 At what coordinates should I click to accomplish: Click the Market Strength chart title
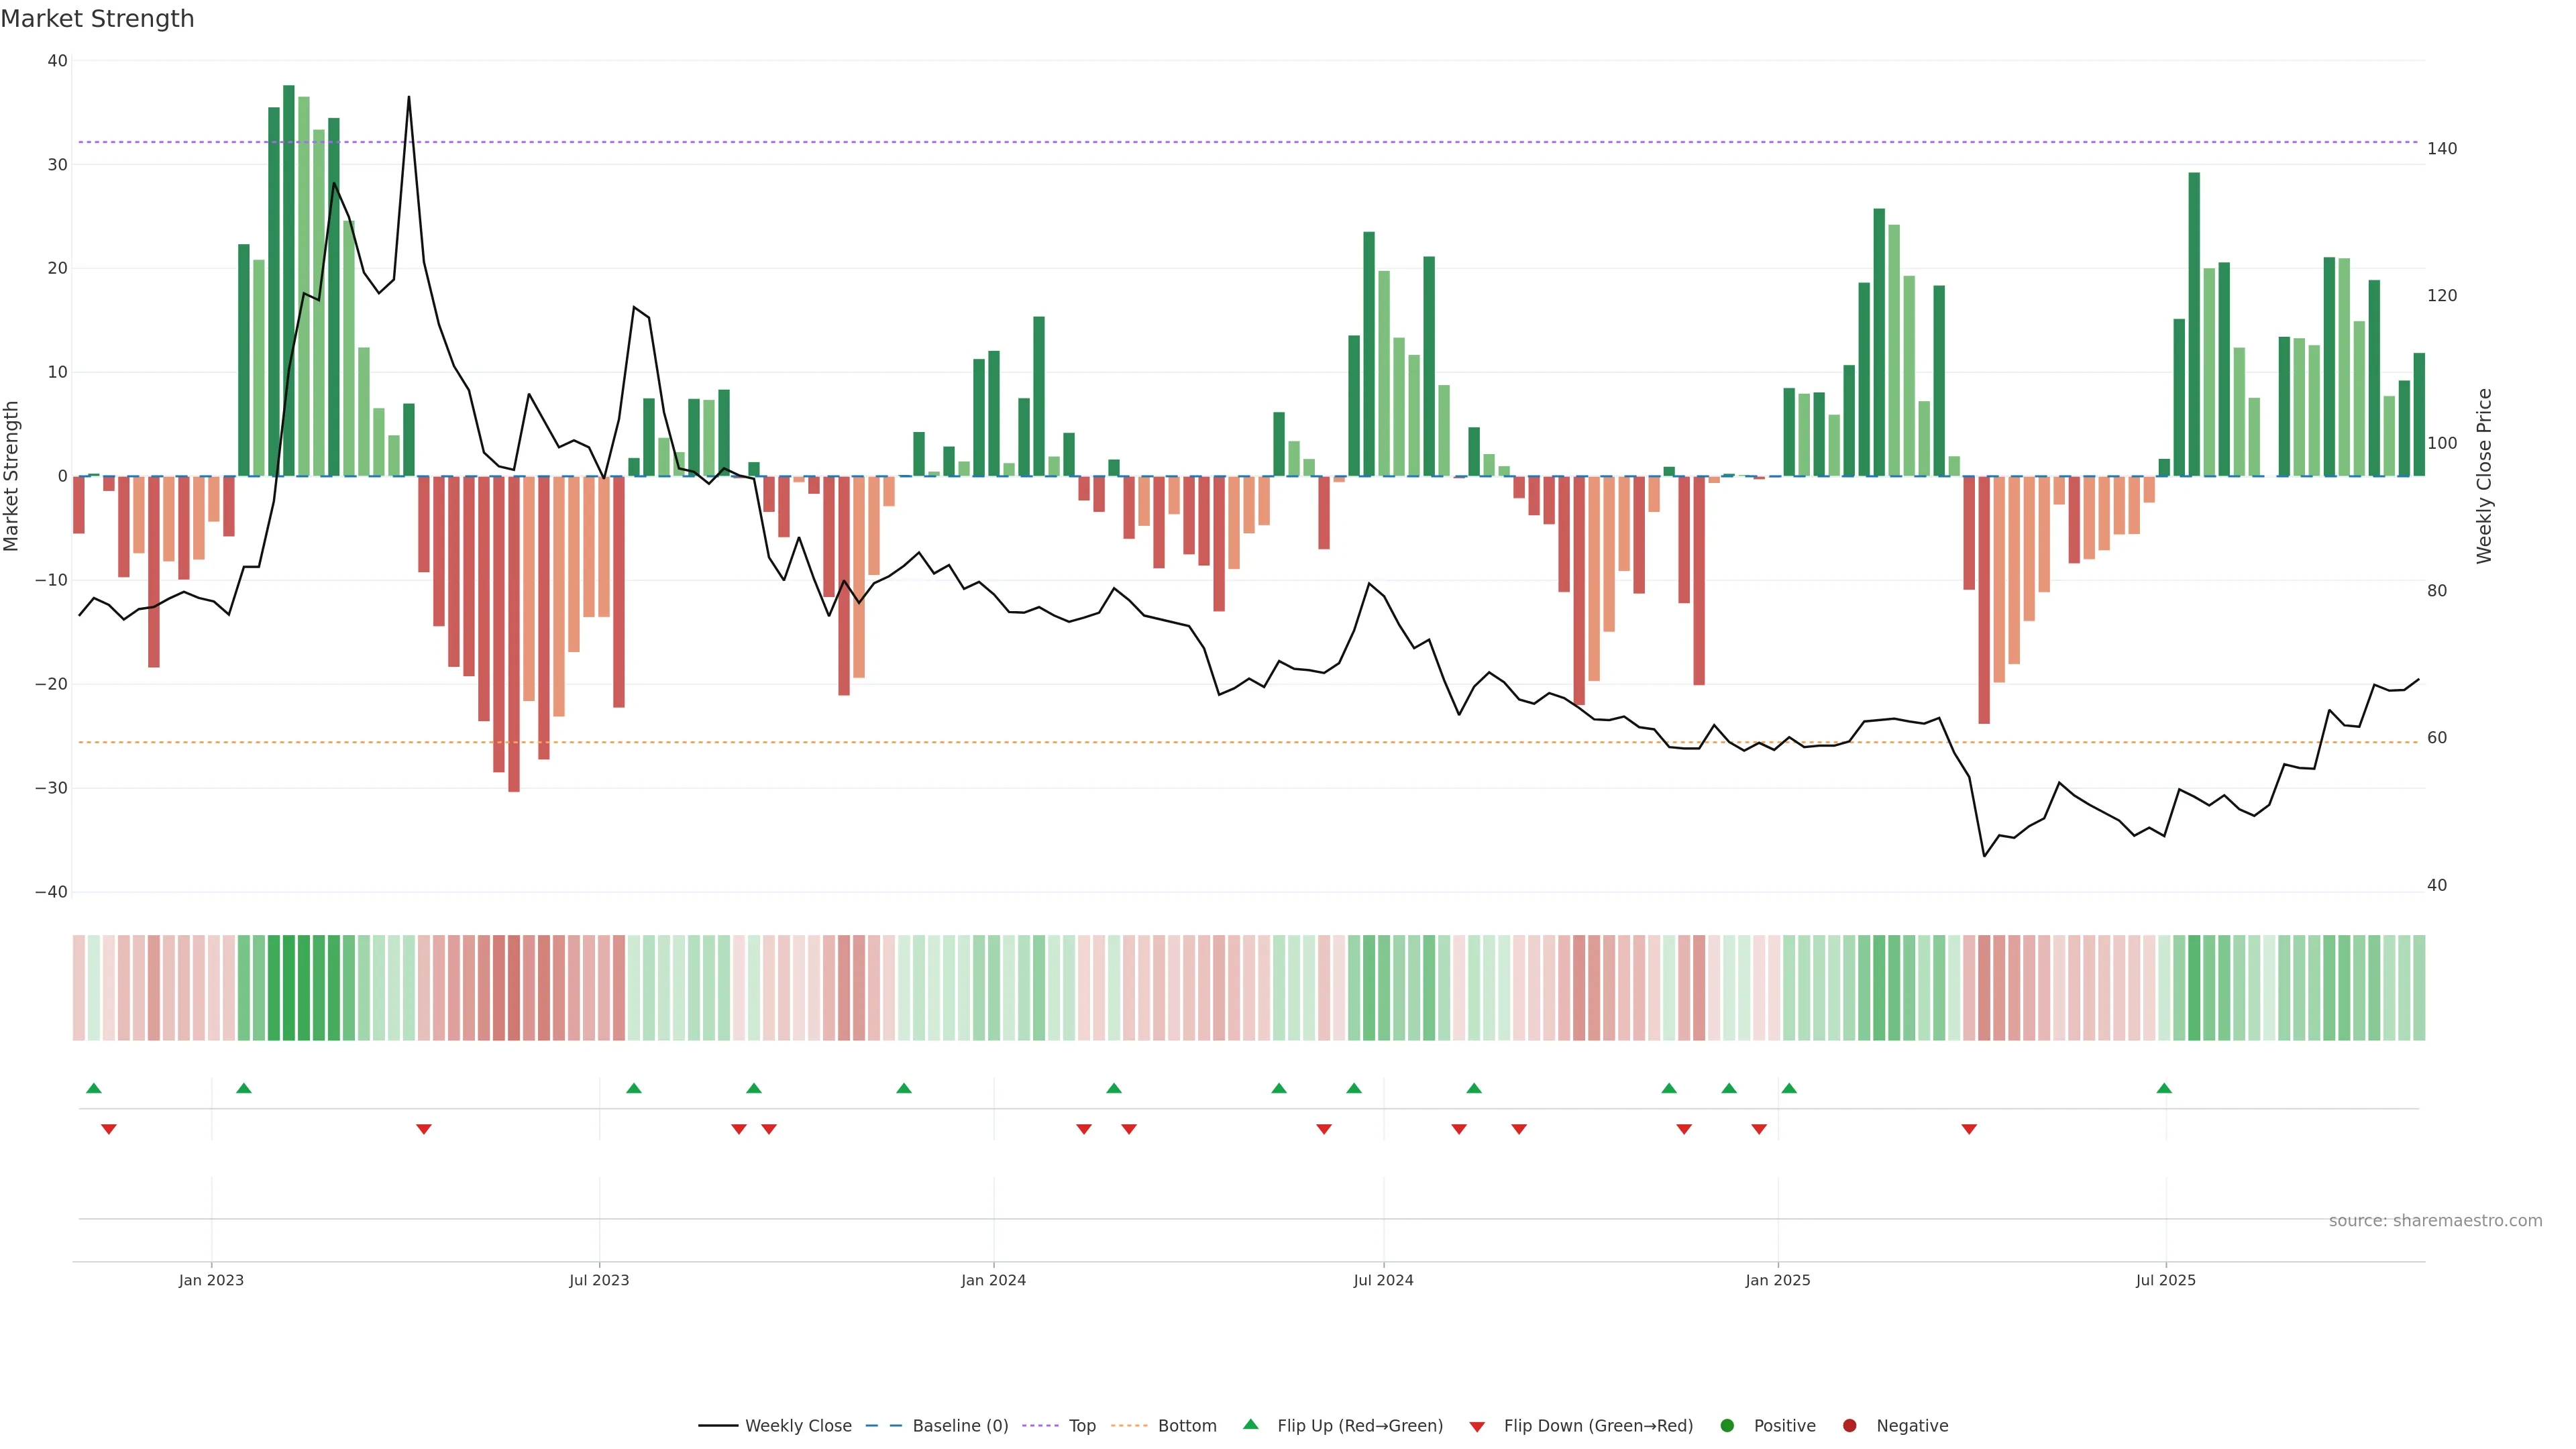point(97,19)
